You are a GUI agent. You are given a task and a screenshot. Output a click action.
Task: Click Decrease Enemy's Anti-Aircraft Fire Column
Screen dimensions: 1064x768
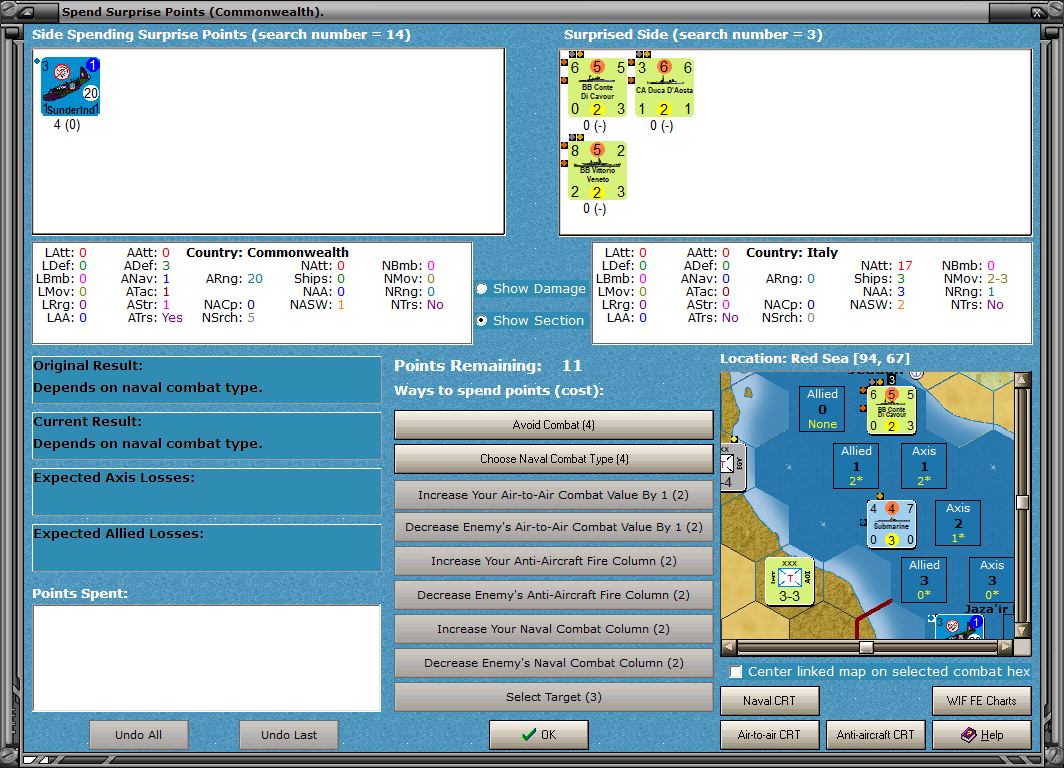point(554,595)
